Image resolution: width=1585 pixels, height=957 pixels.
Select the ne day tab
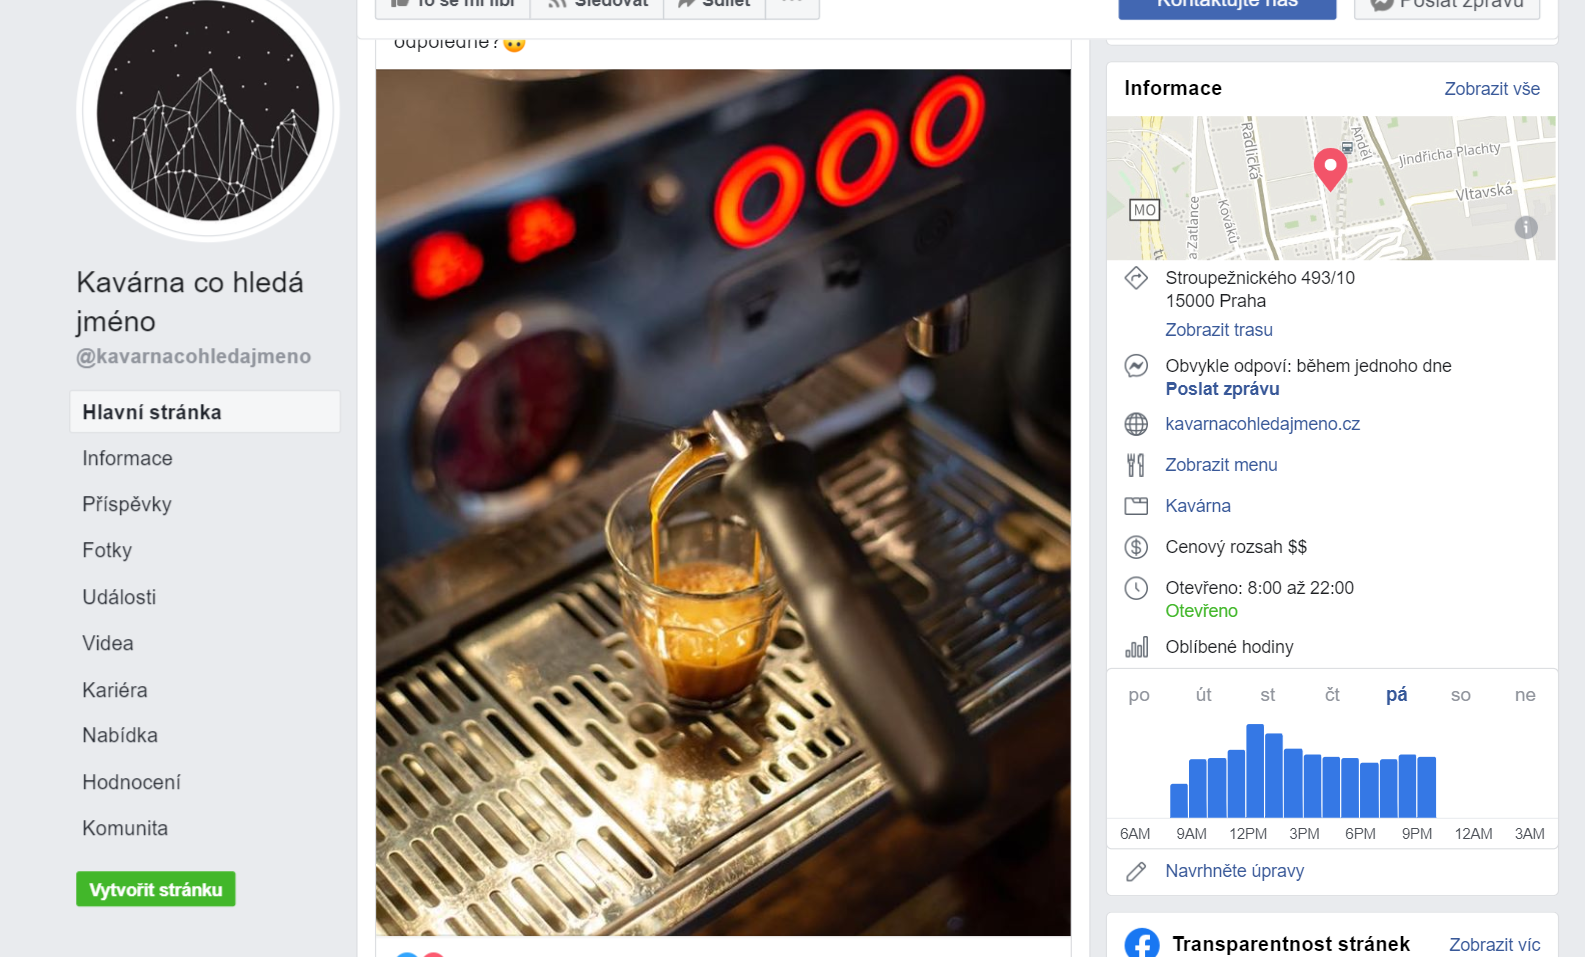[x=1525, y=695]
